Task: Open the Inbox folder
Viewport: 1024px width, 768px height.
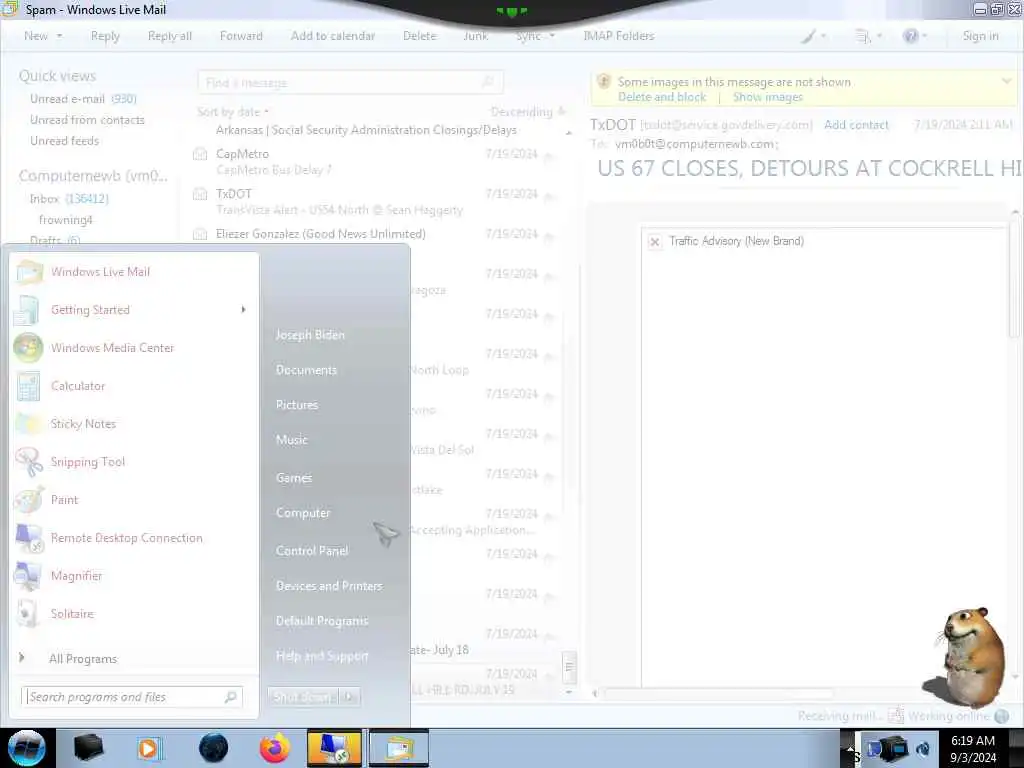Action: [x=69, y=199]
